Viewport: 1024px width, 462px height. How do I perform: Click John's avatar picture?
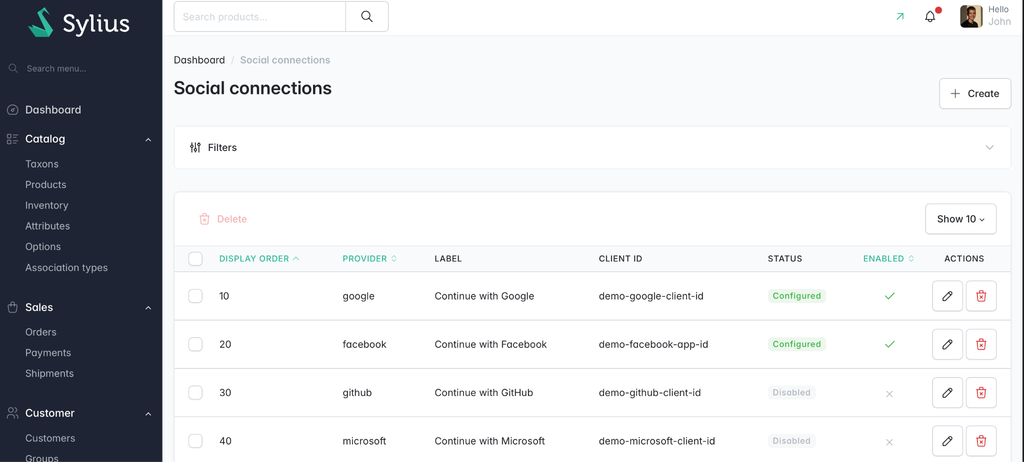pos(971,16)
